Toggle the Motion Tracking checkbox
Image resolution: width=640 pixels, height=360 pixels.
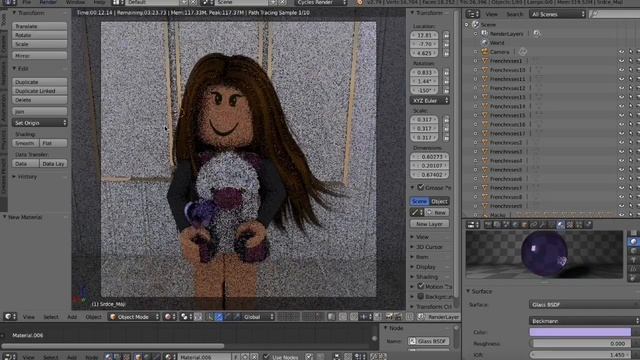point(420,286)
